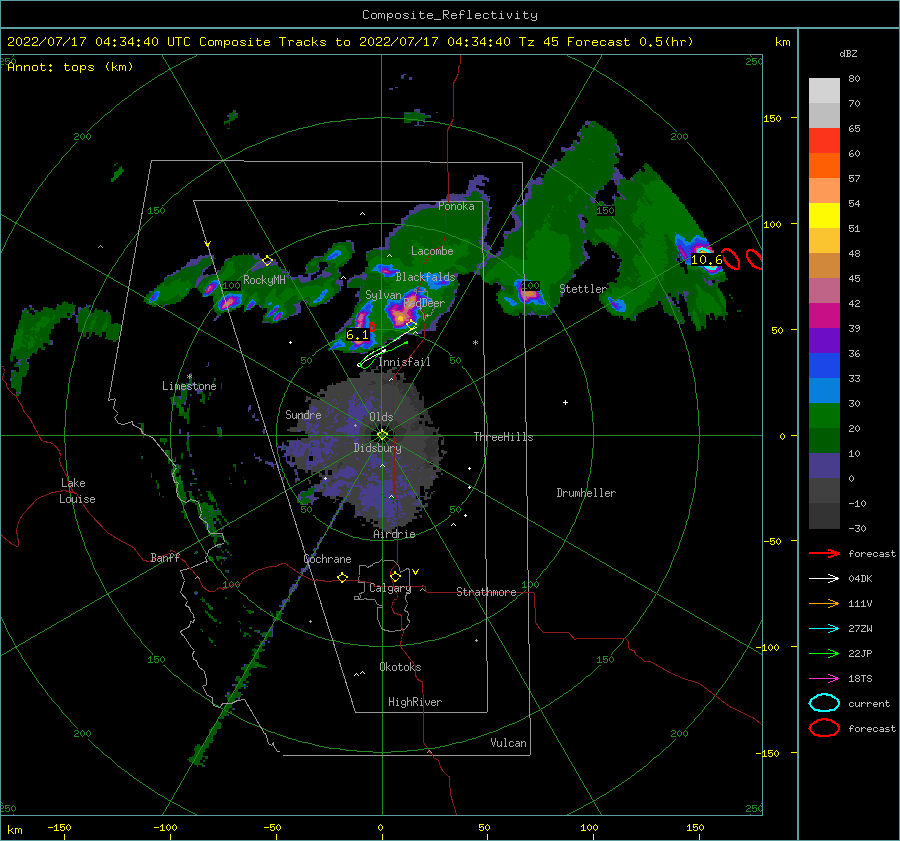Click the Vulcan label

click(508, 743)
